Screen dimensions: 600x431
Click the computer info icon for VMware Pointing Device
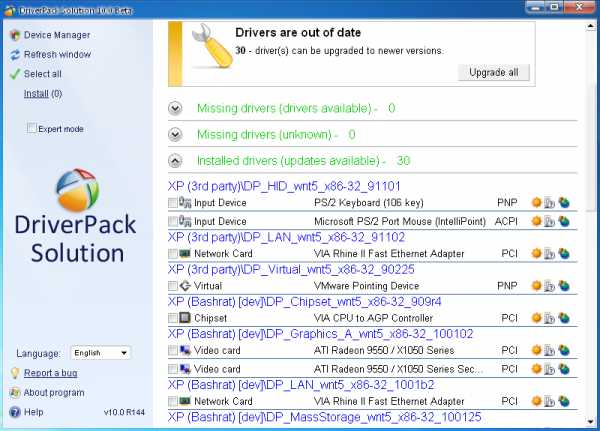coord(549,286)
